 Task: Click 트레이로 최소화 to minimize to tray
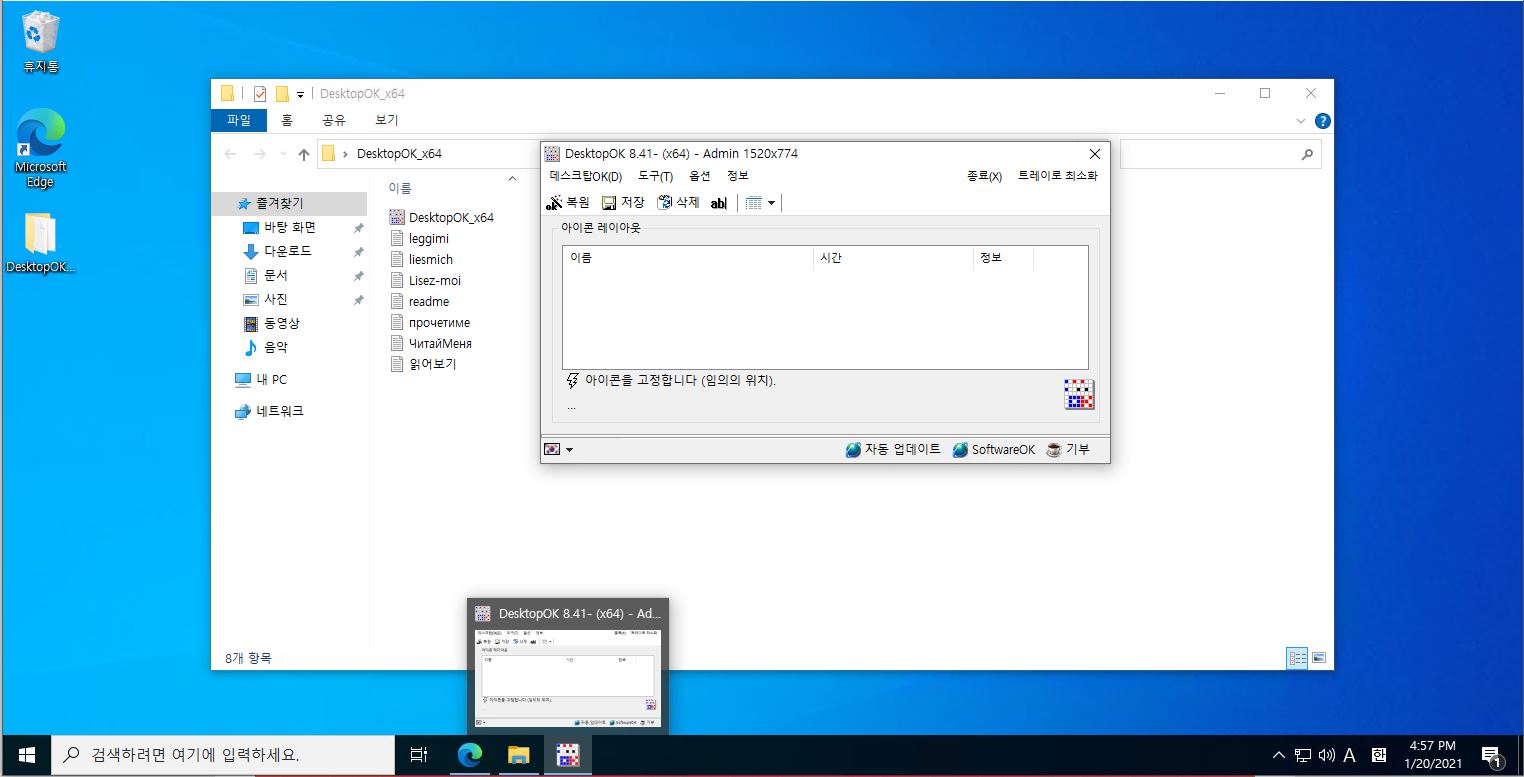click(x=1057, y=174)
